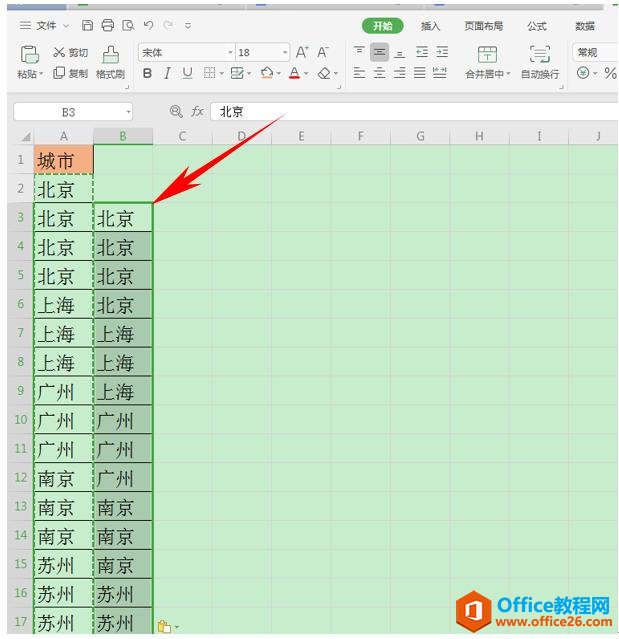This screenshot has height=639, width=619.
Task: Select column A header
Action: click(x=64, y=136)
